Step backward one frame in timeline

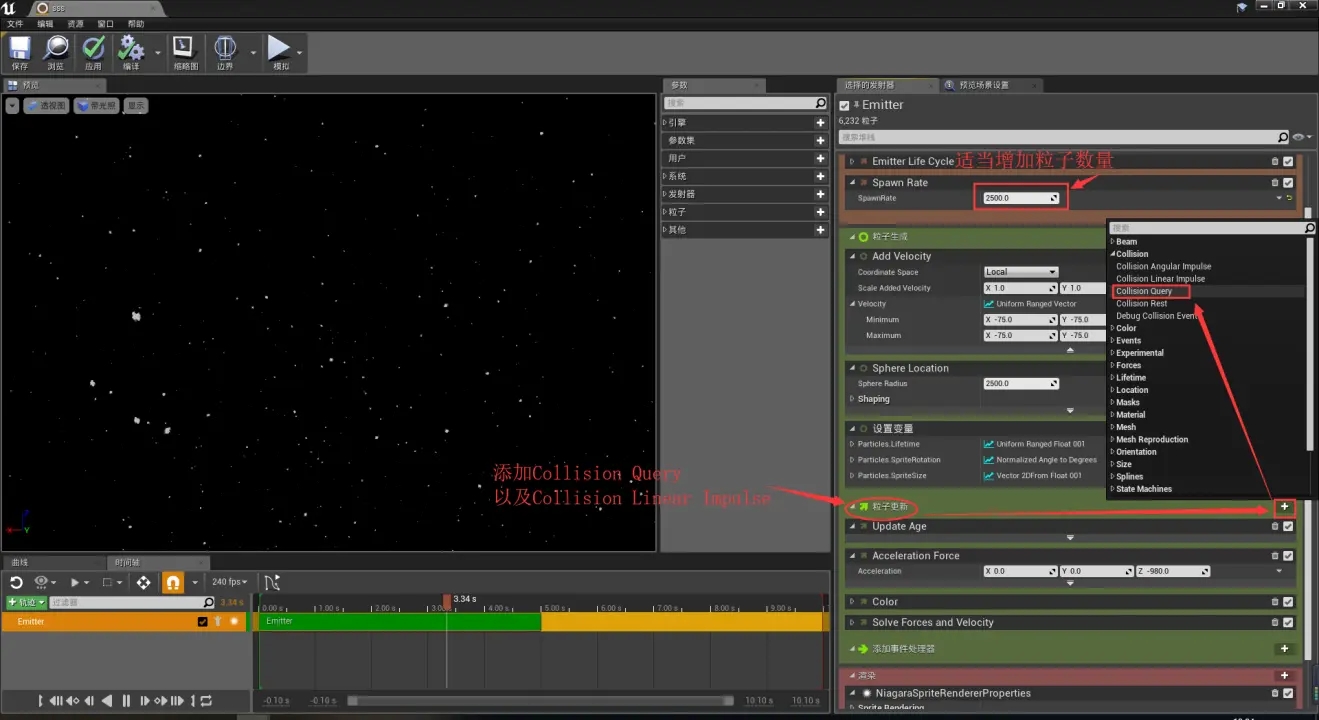(x=90, y=701)
